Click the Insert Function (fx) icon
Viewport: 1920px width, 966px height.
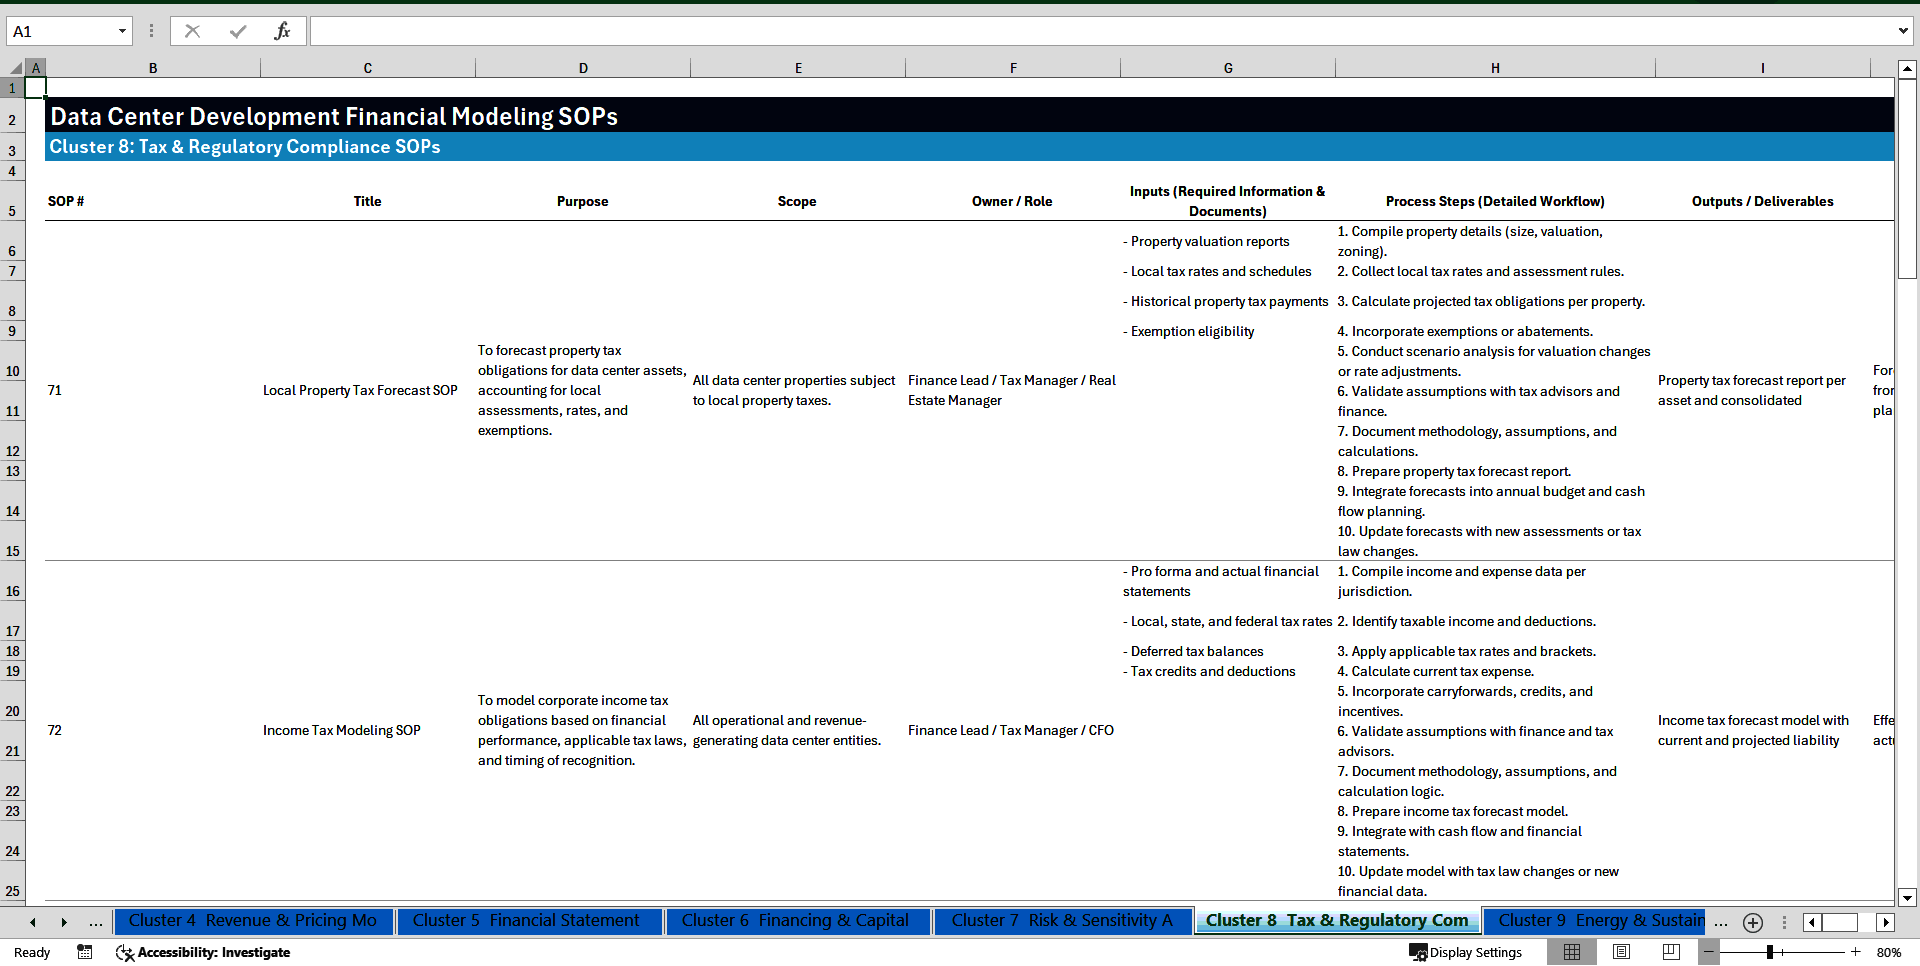[283, 30]
